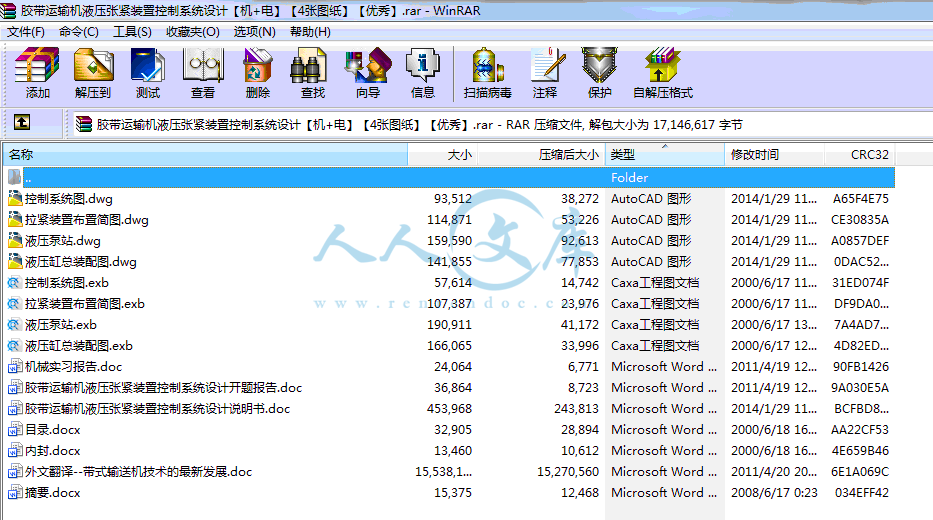Viewport: 933px width, 520px height.
Task: Sort by 压缩后大小 column header
Action: (541, 155)
